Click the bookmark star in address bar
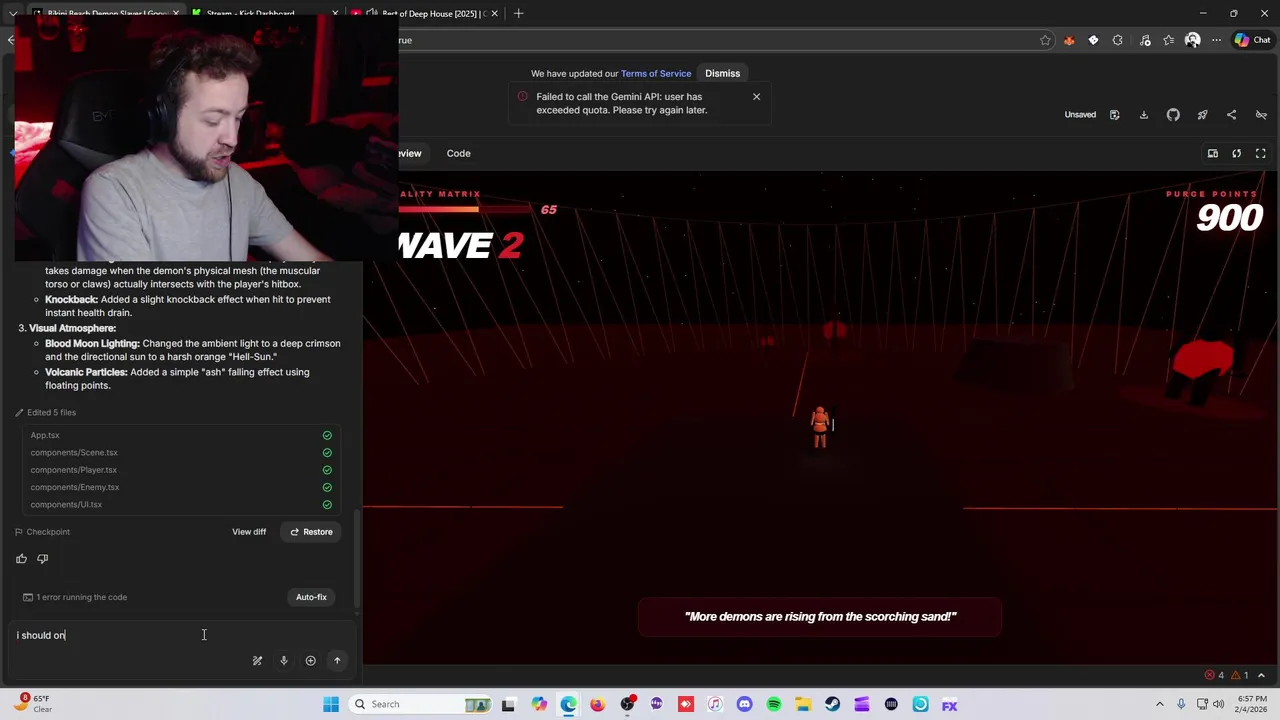This screenshot has height=720, width=1280. tap(1045, 40)
